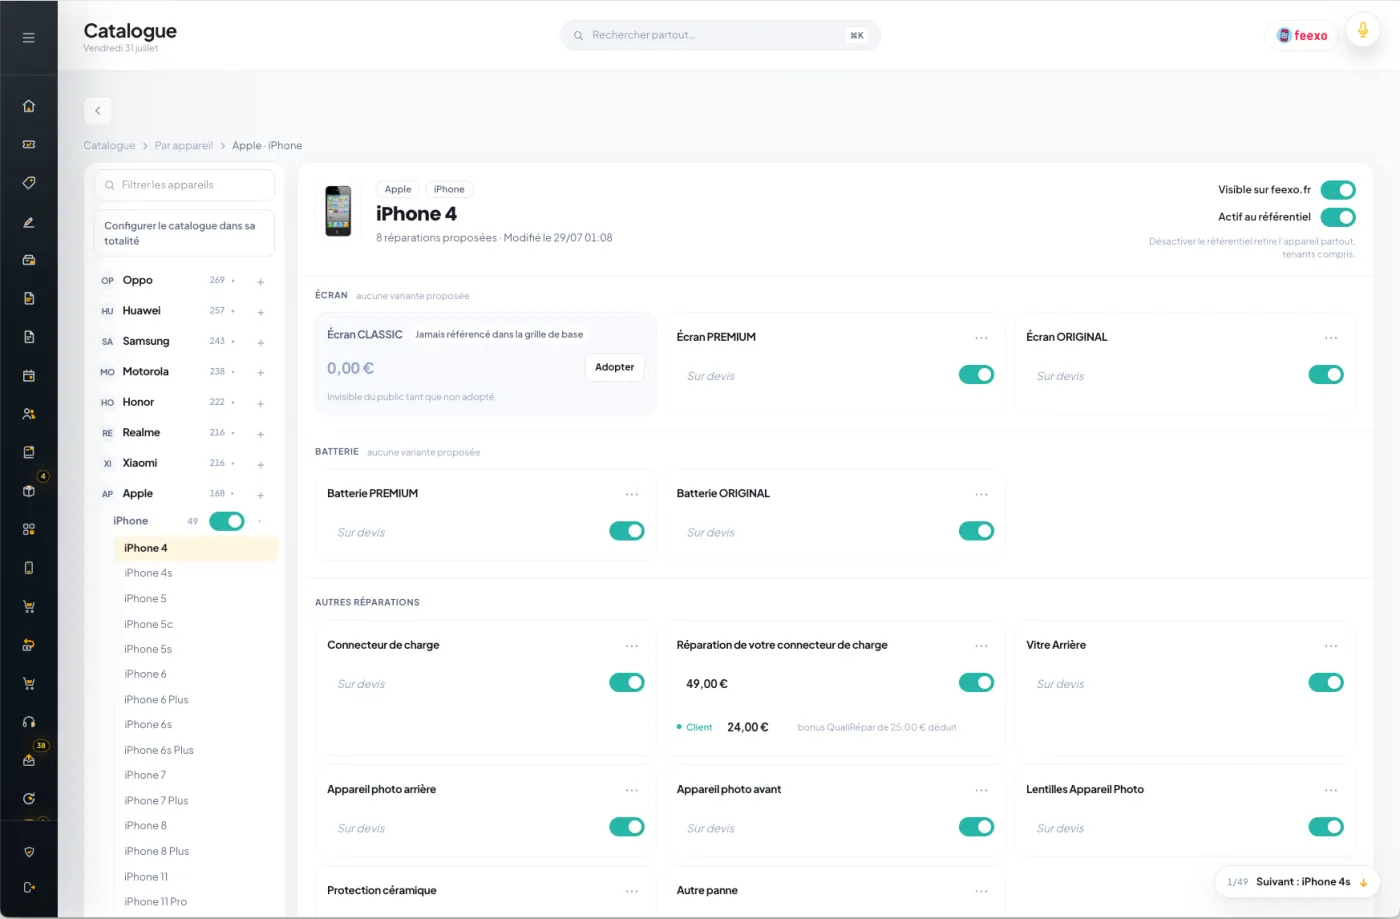Open the hamburger menu in sidebar
The height and width of the screenshot is (919, 1400).
tap(29, 38)
